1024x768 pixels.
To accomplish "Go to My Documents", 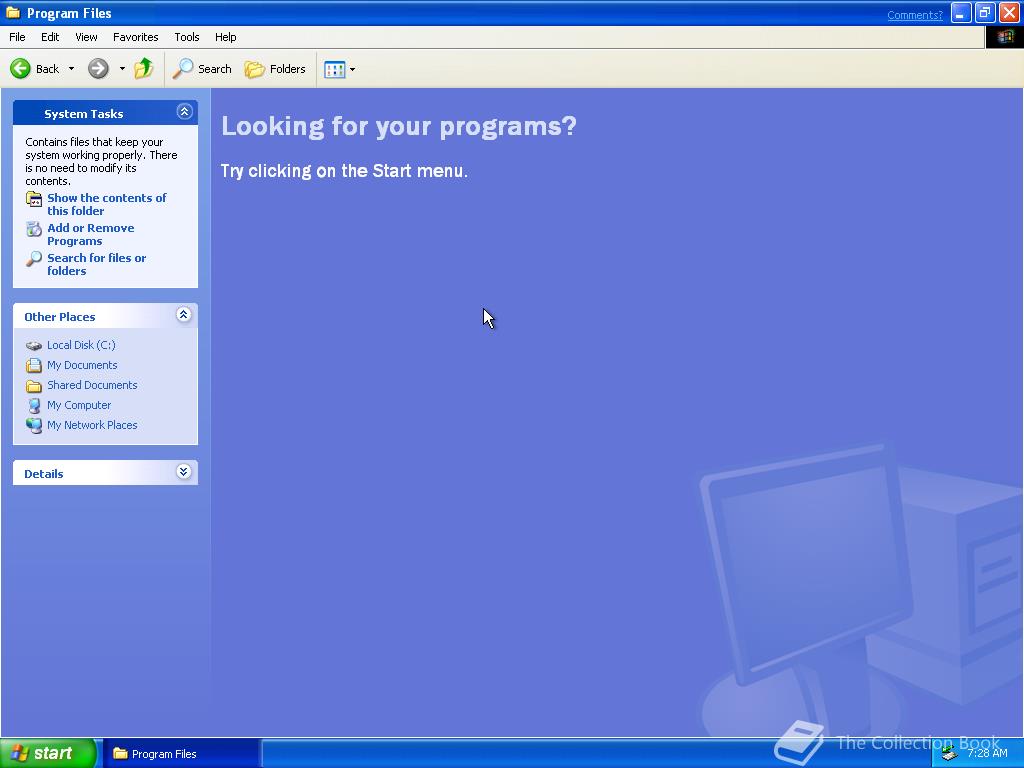I will (x=82, y=365).
